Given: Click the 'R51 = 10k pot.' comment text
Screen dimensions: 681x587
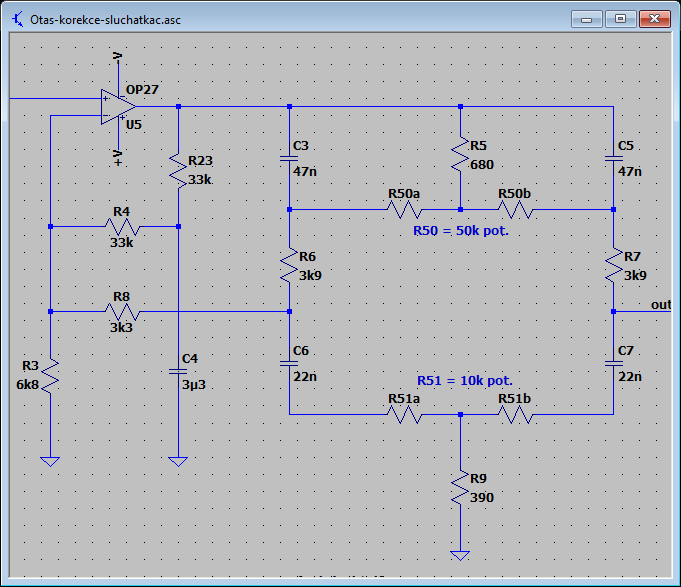Looking at the screenshot, I should point(465,381).
